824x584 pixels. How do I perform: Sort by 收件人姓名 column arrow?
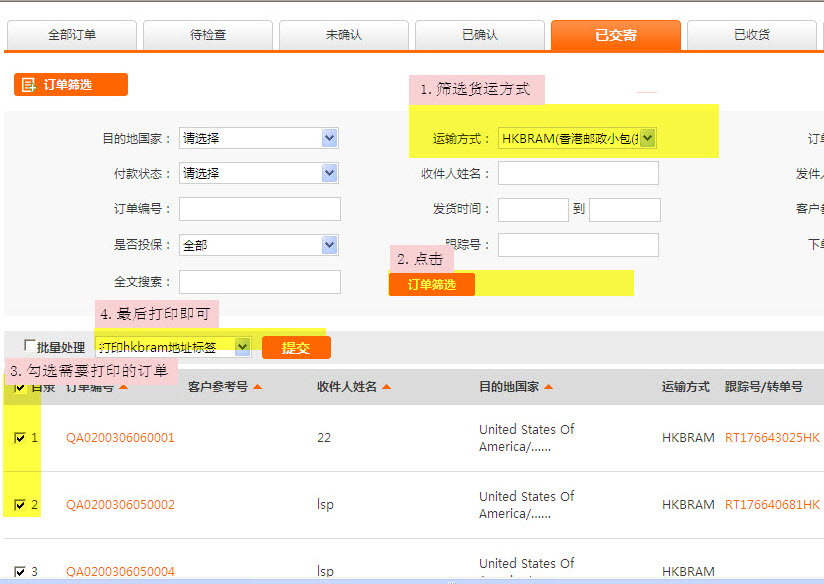coord(386,387)
